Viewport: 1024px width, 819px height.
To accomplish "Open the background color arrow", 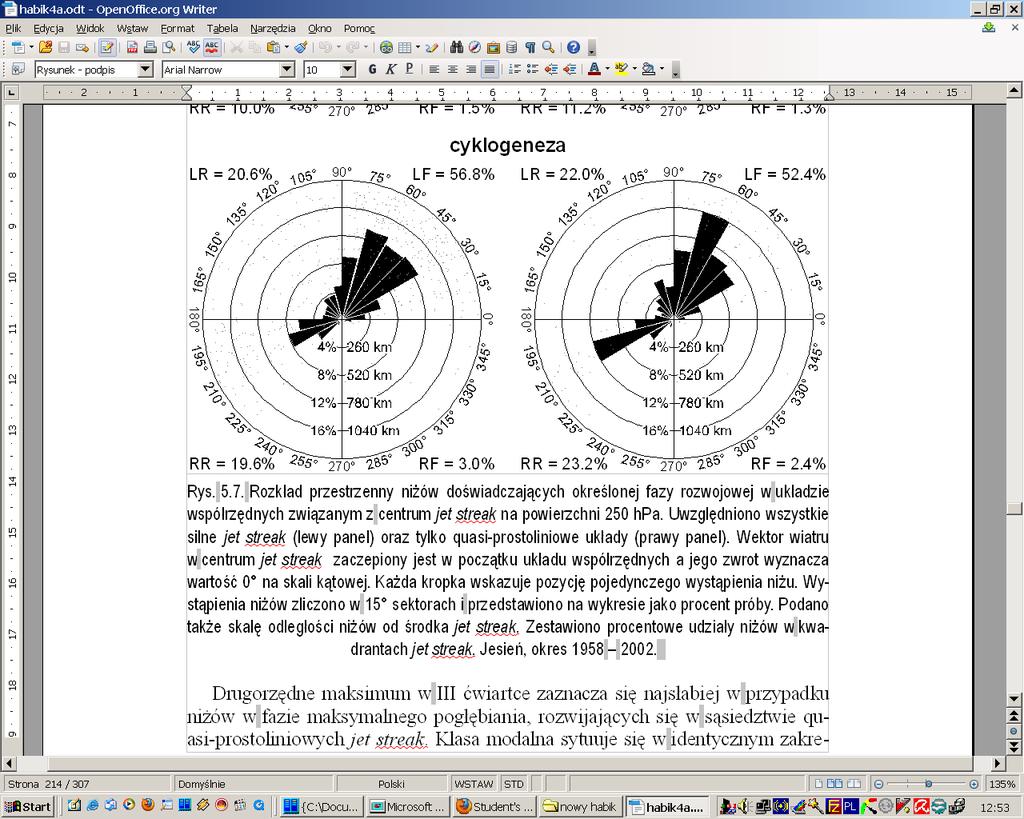I will coord(662,69).
